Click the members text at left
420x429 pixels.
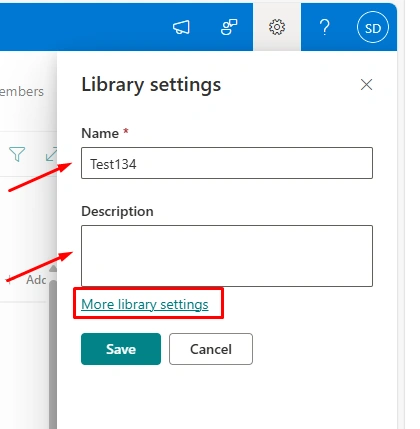[x=22, y=91]
